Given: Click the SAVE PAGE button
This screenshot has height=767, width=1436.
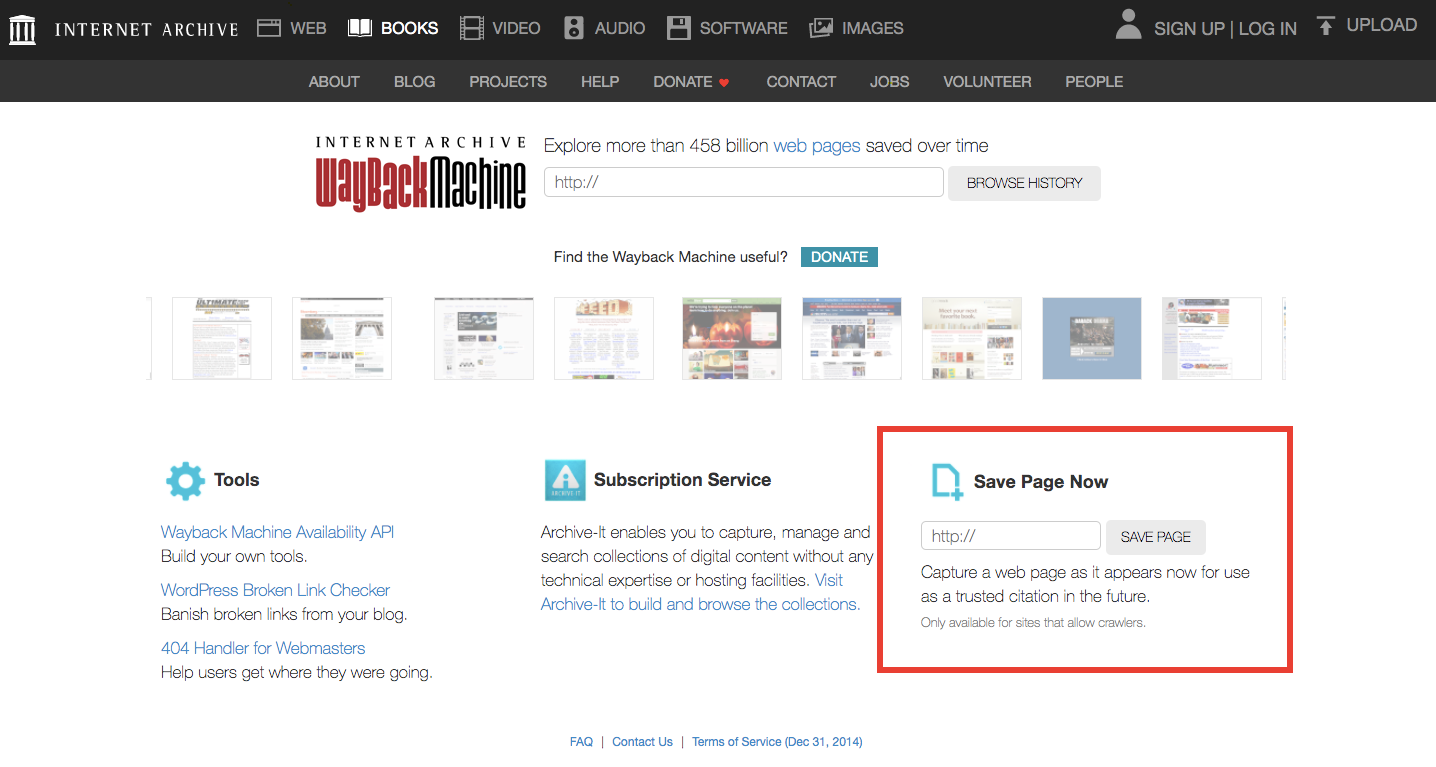Looking at the screenshot, I should pos(1155,537).
